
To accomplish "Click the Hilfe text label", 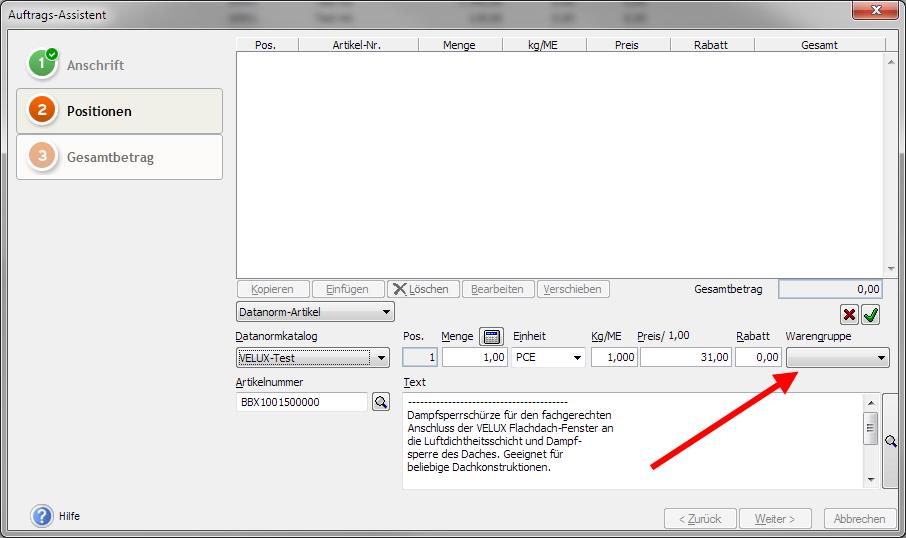I will [69, 516].
